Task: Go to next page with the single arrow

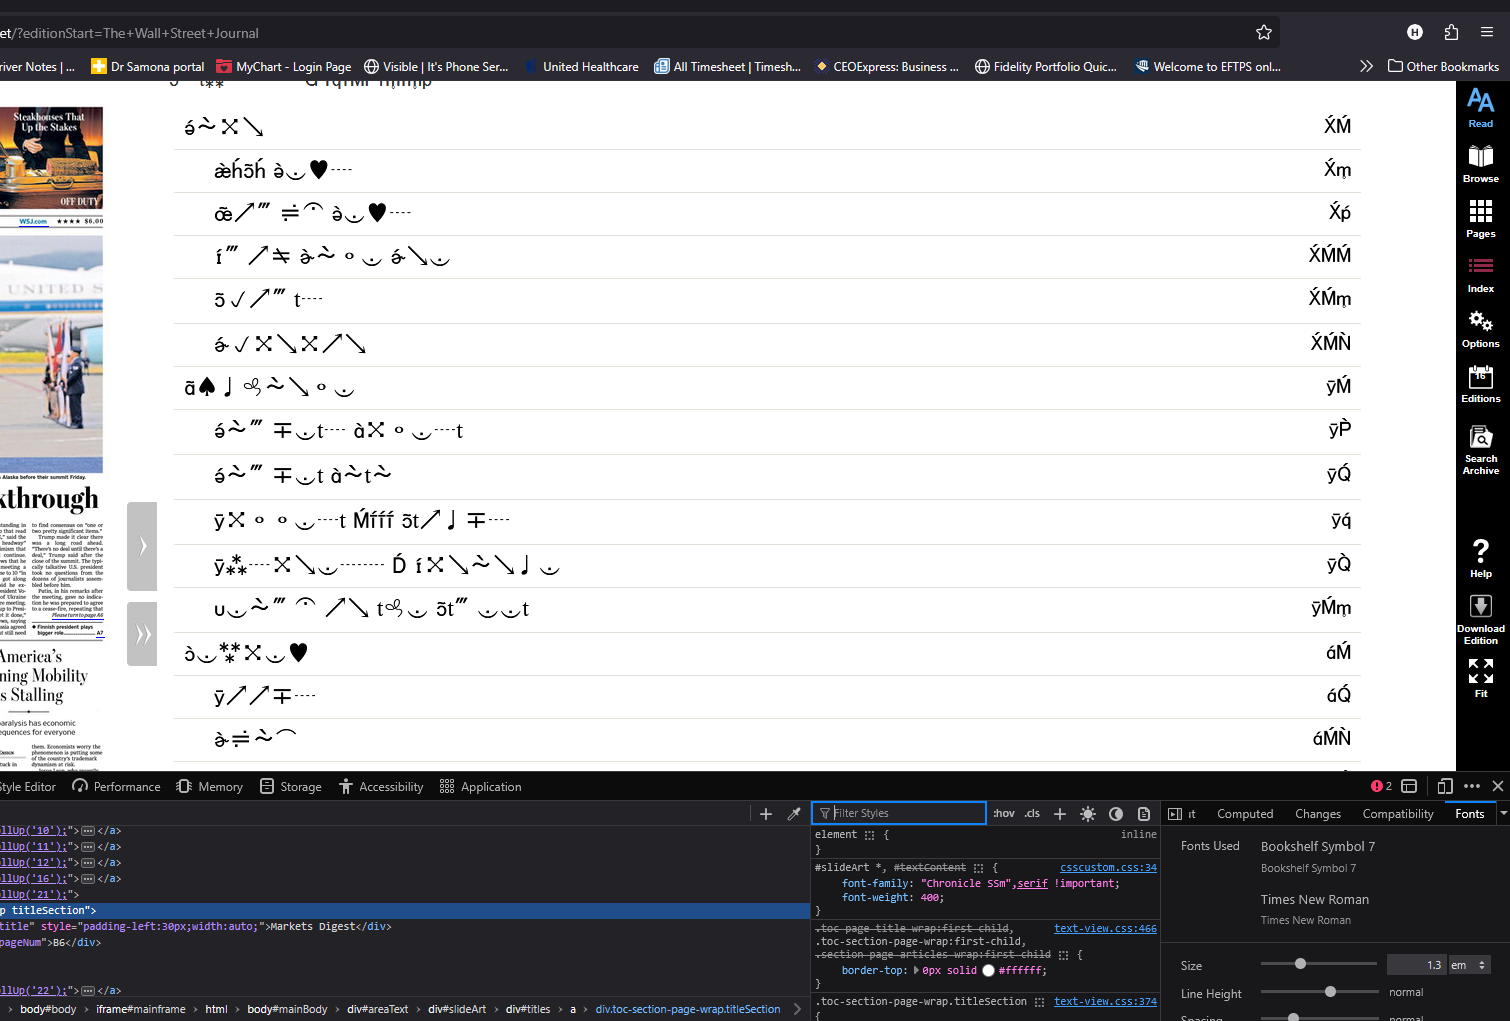Action: coord(142,546)
